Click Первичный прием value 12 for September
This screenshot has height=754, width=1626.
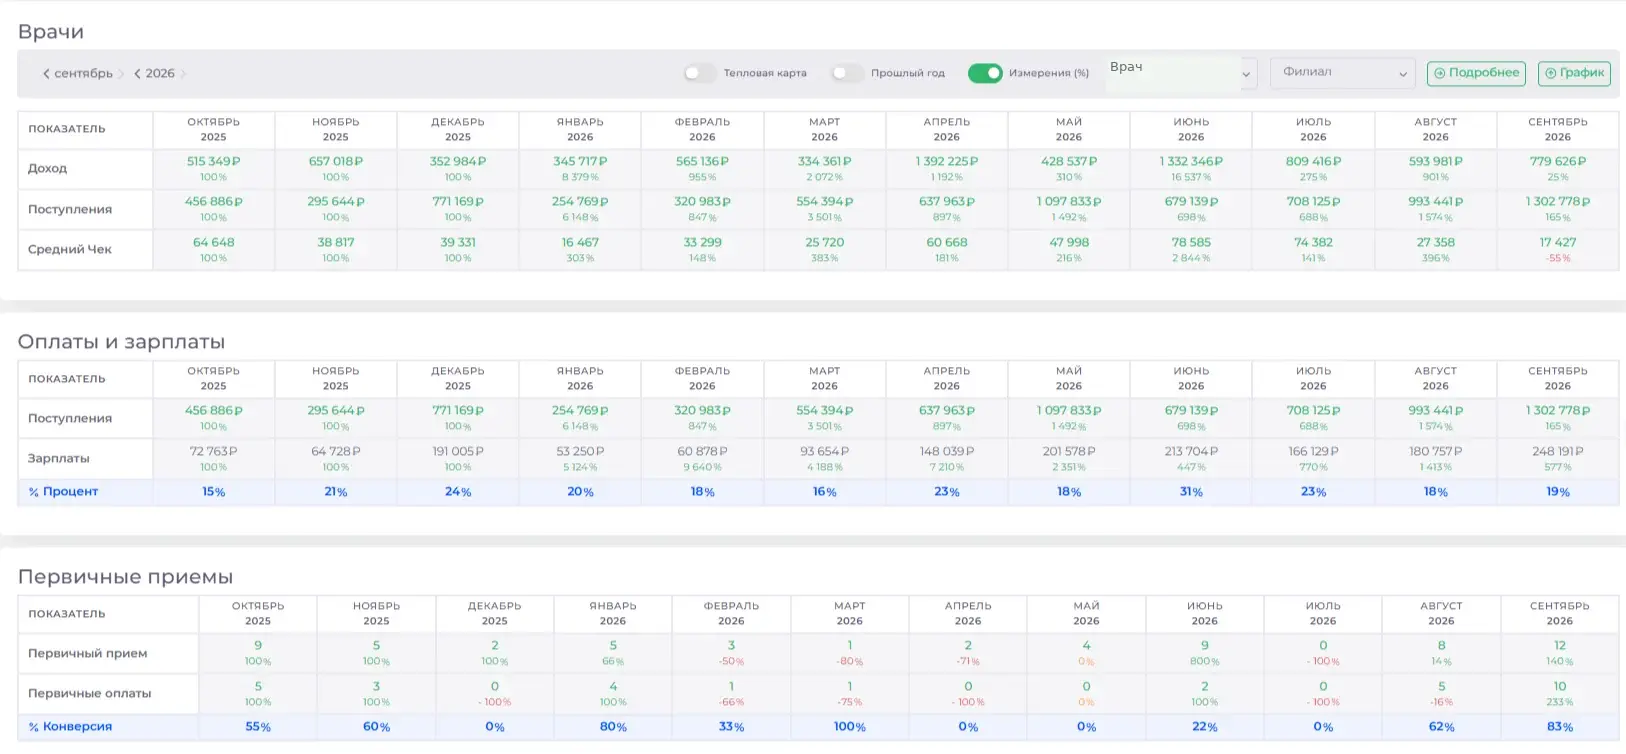pos(1560,645)
